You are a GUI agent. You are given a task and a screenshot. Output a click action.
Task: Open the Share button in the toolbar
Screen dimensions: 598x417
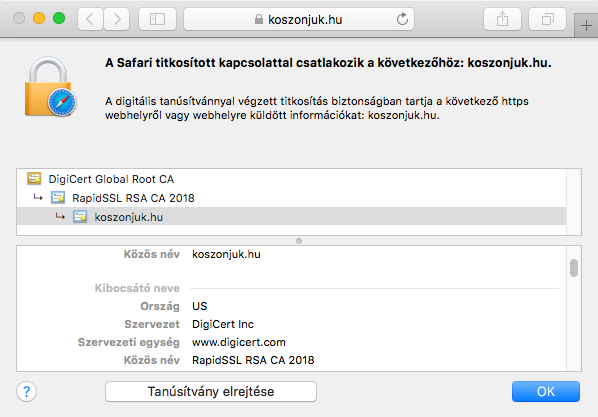pyautogui.click(x=502, y=19)
